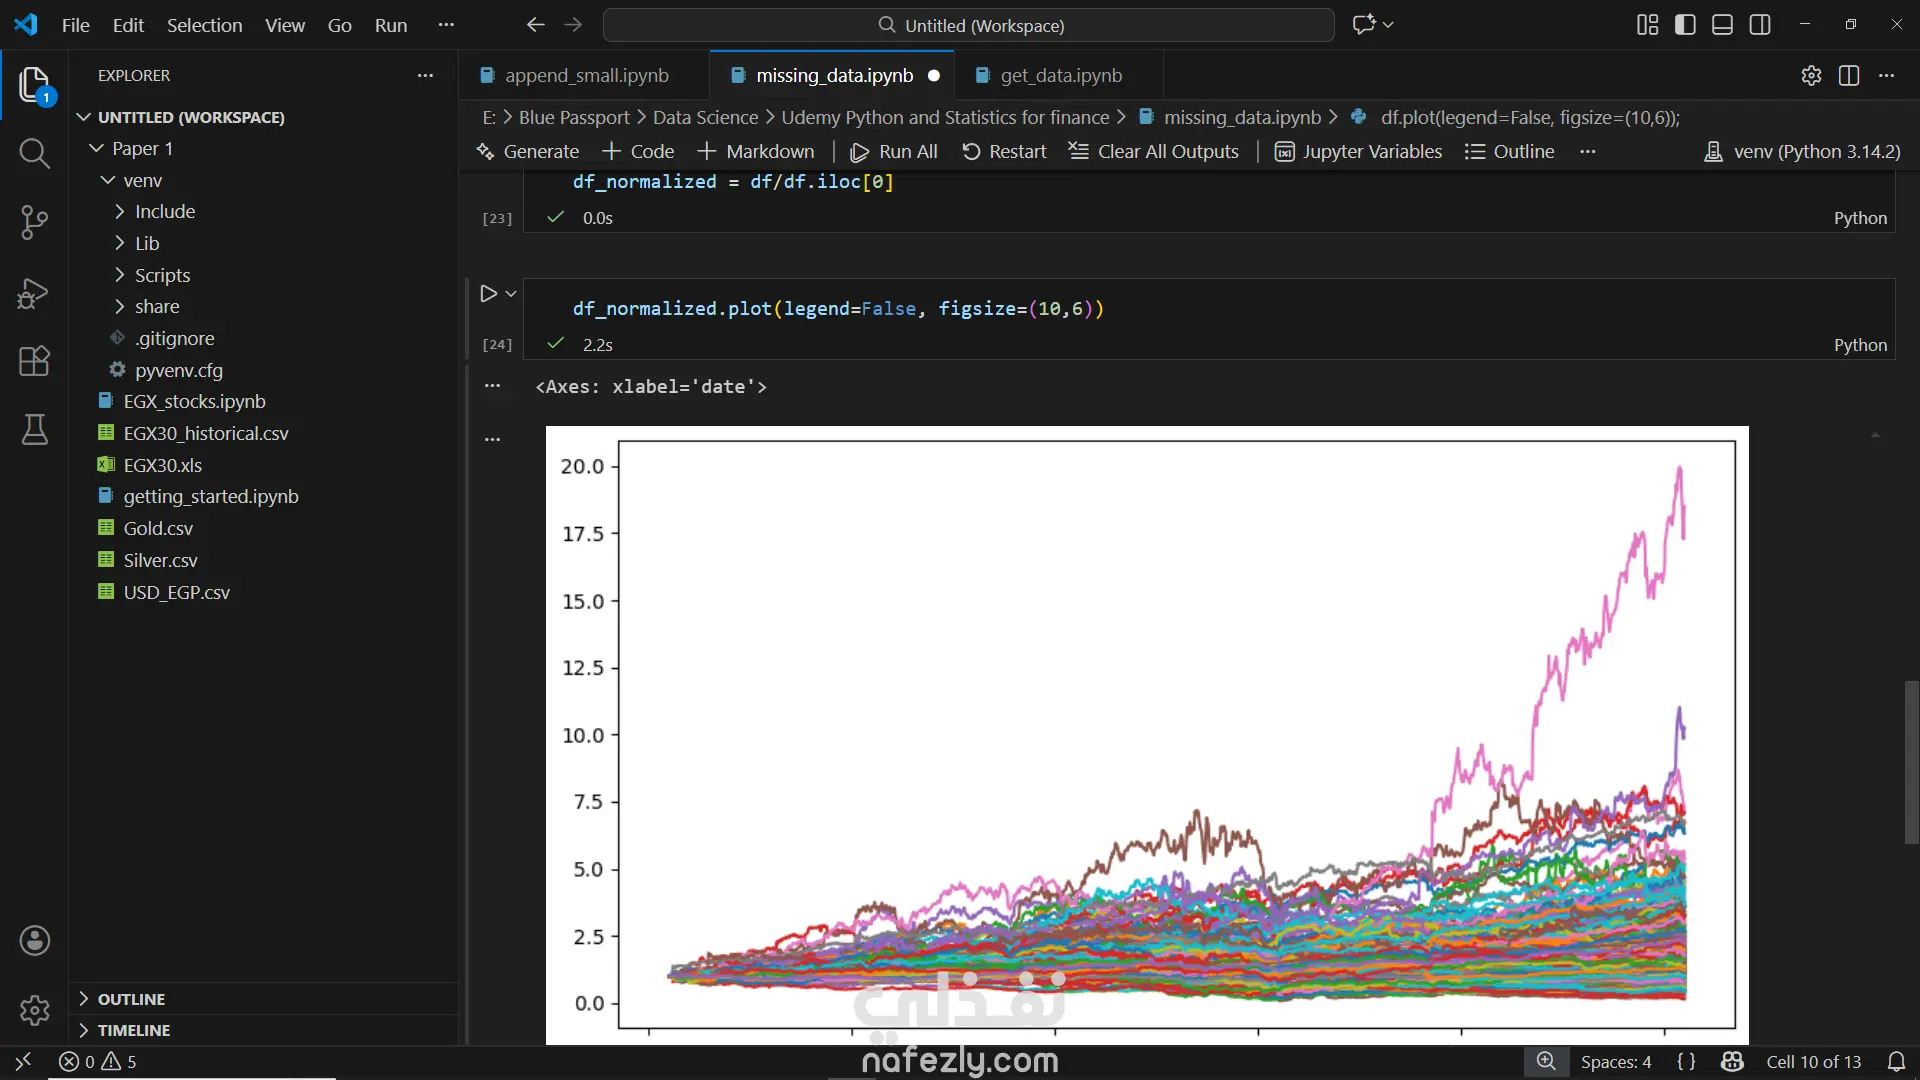The width and height of the screenshot is (1920, 1080).
Task: Open Source Control view
Action: pos(34,222)
